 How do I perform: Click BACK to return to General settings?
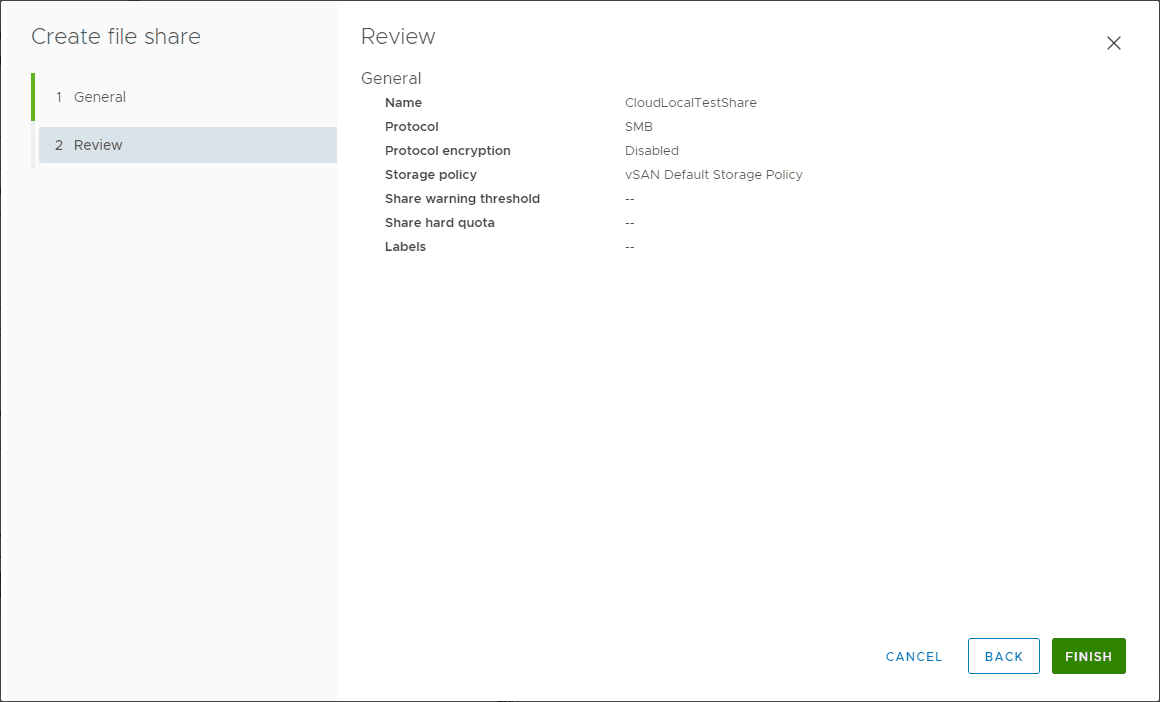pos(1003,656)
